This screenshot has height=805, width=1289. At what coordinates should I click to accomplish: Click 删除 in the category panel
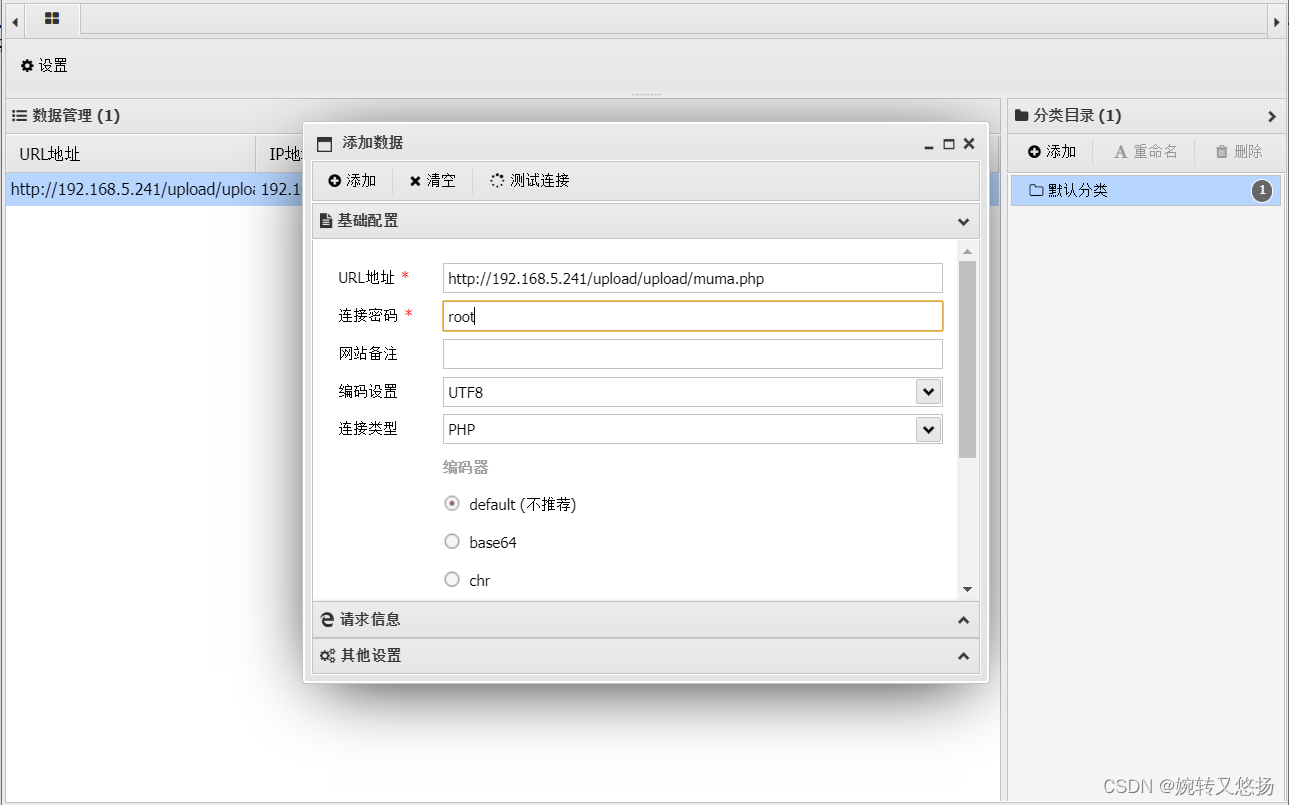coord(1238,151)
